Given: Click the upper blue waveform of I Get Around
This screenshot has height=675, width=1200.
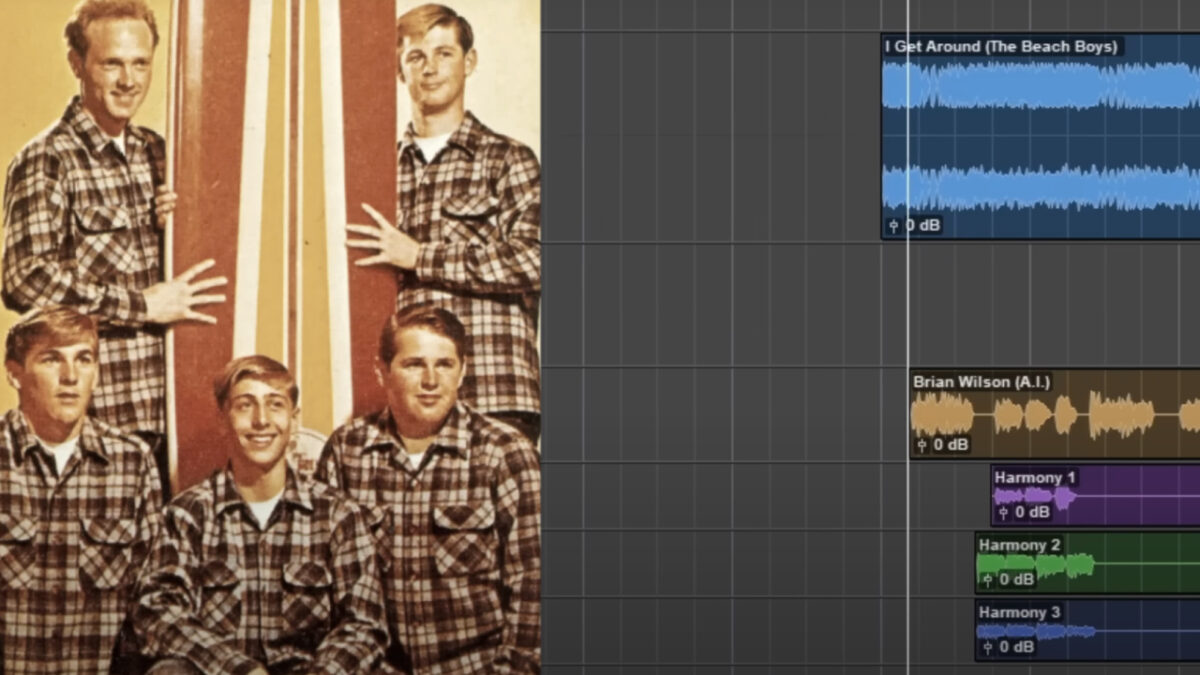Looking at the screenshot, I should tap(1040, 86).
